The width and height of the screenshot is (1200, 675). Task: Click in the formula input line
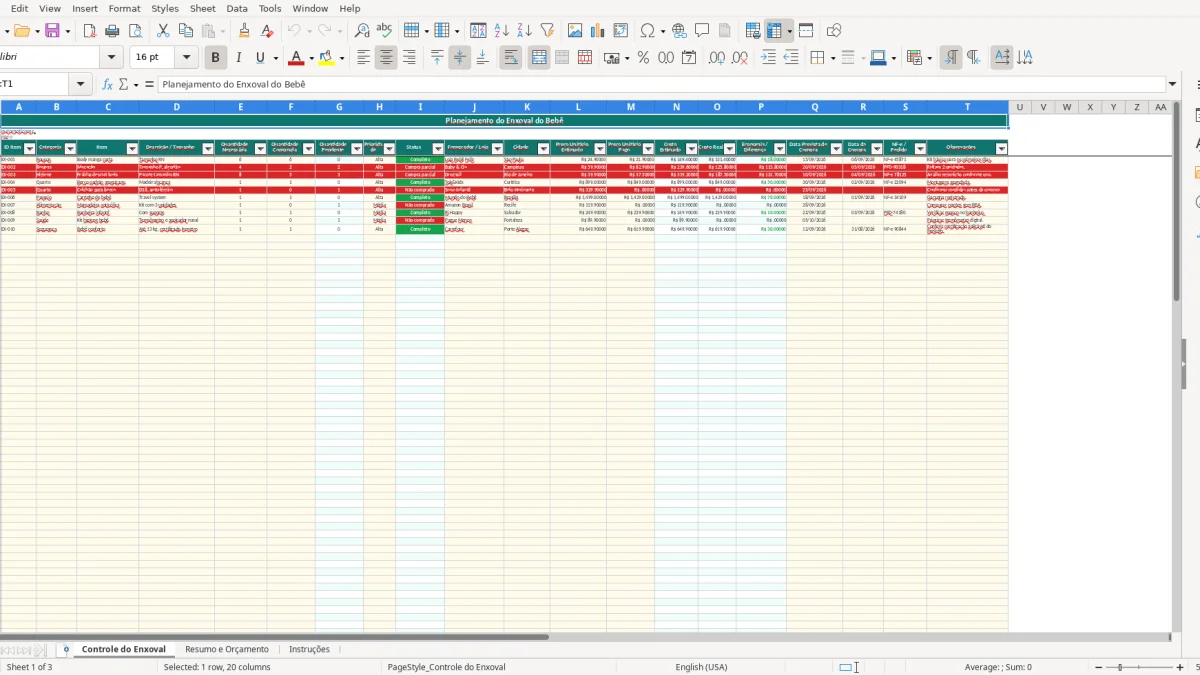tap(660, 85)
